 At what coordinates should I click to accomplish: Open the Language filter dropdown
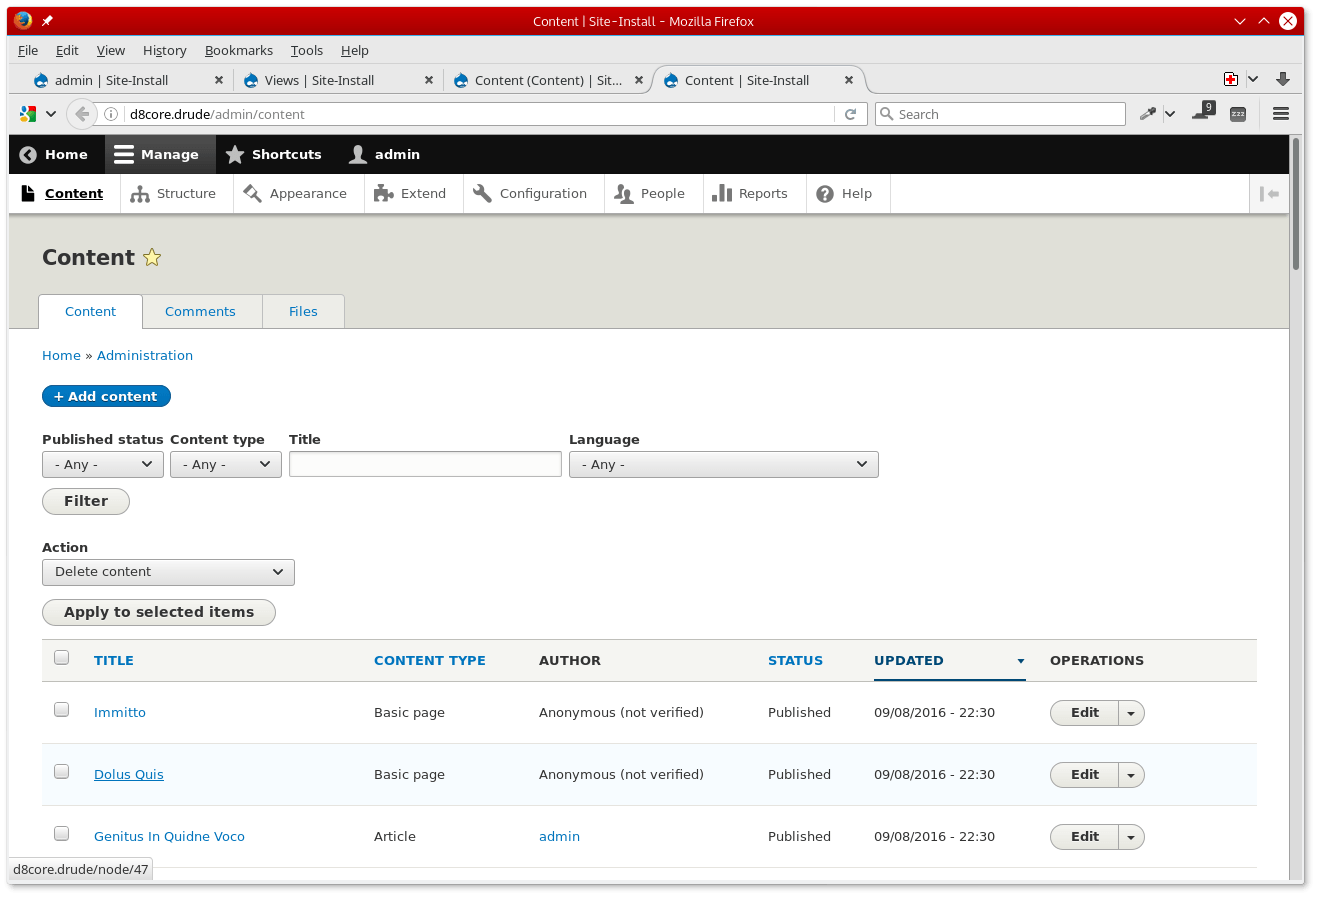click(724, 465)
